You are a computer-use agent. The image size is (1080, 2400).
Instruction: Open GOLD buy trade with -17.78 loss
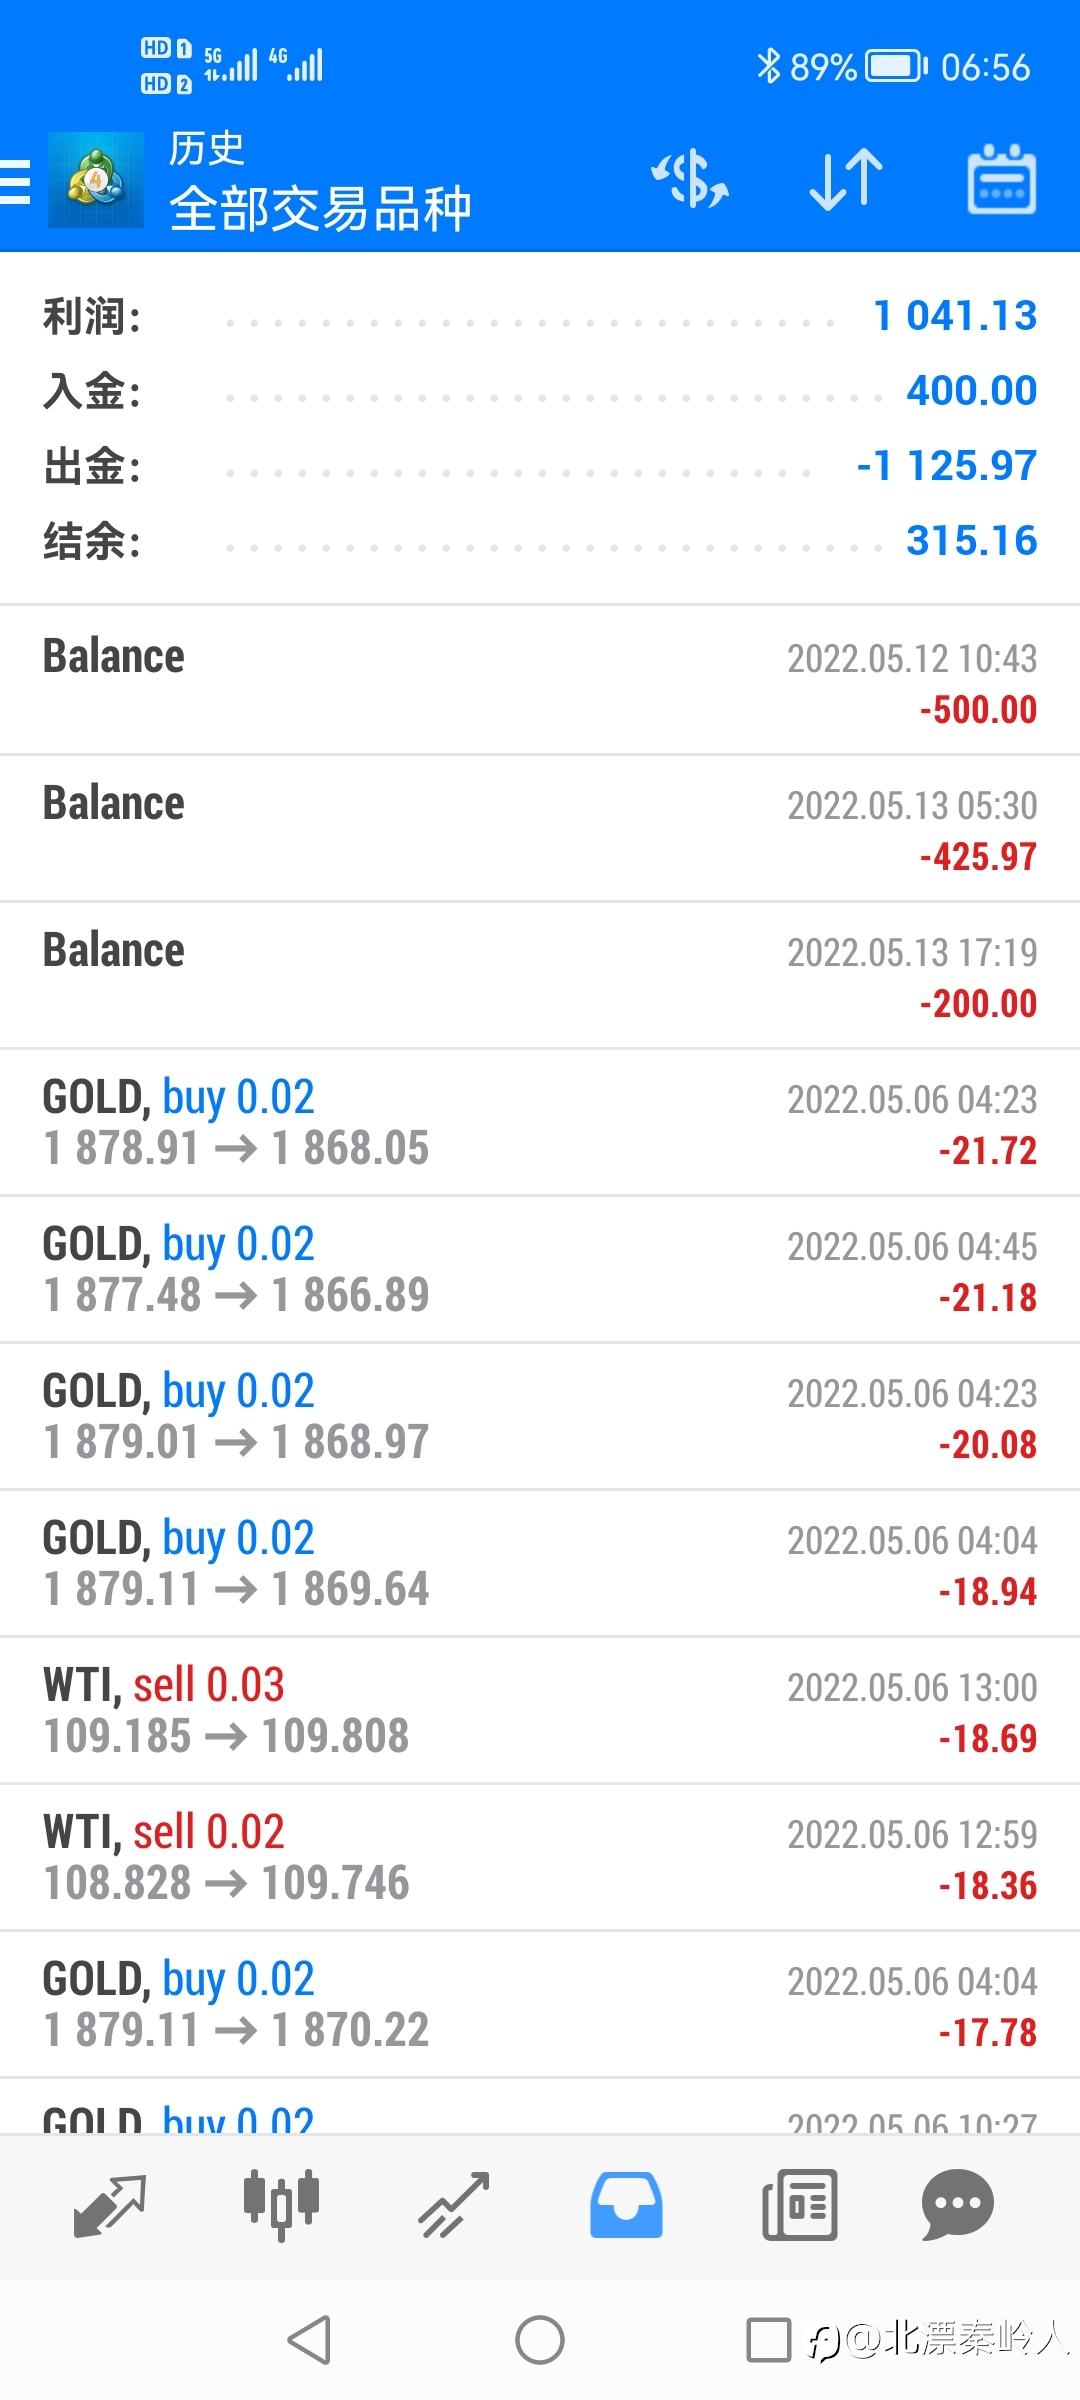point(540,2004)
